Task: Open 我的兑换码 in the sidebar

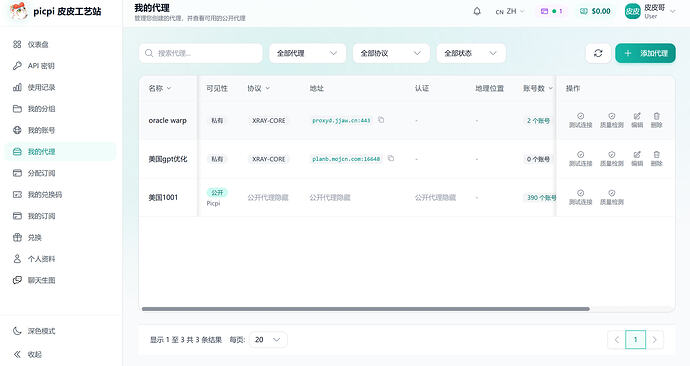Action: tap(61, 194)
